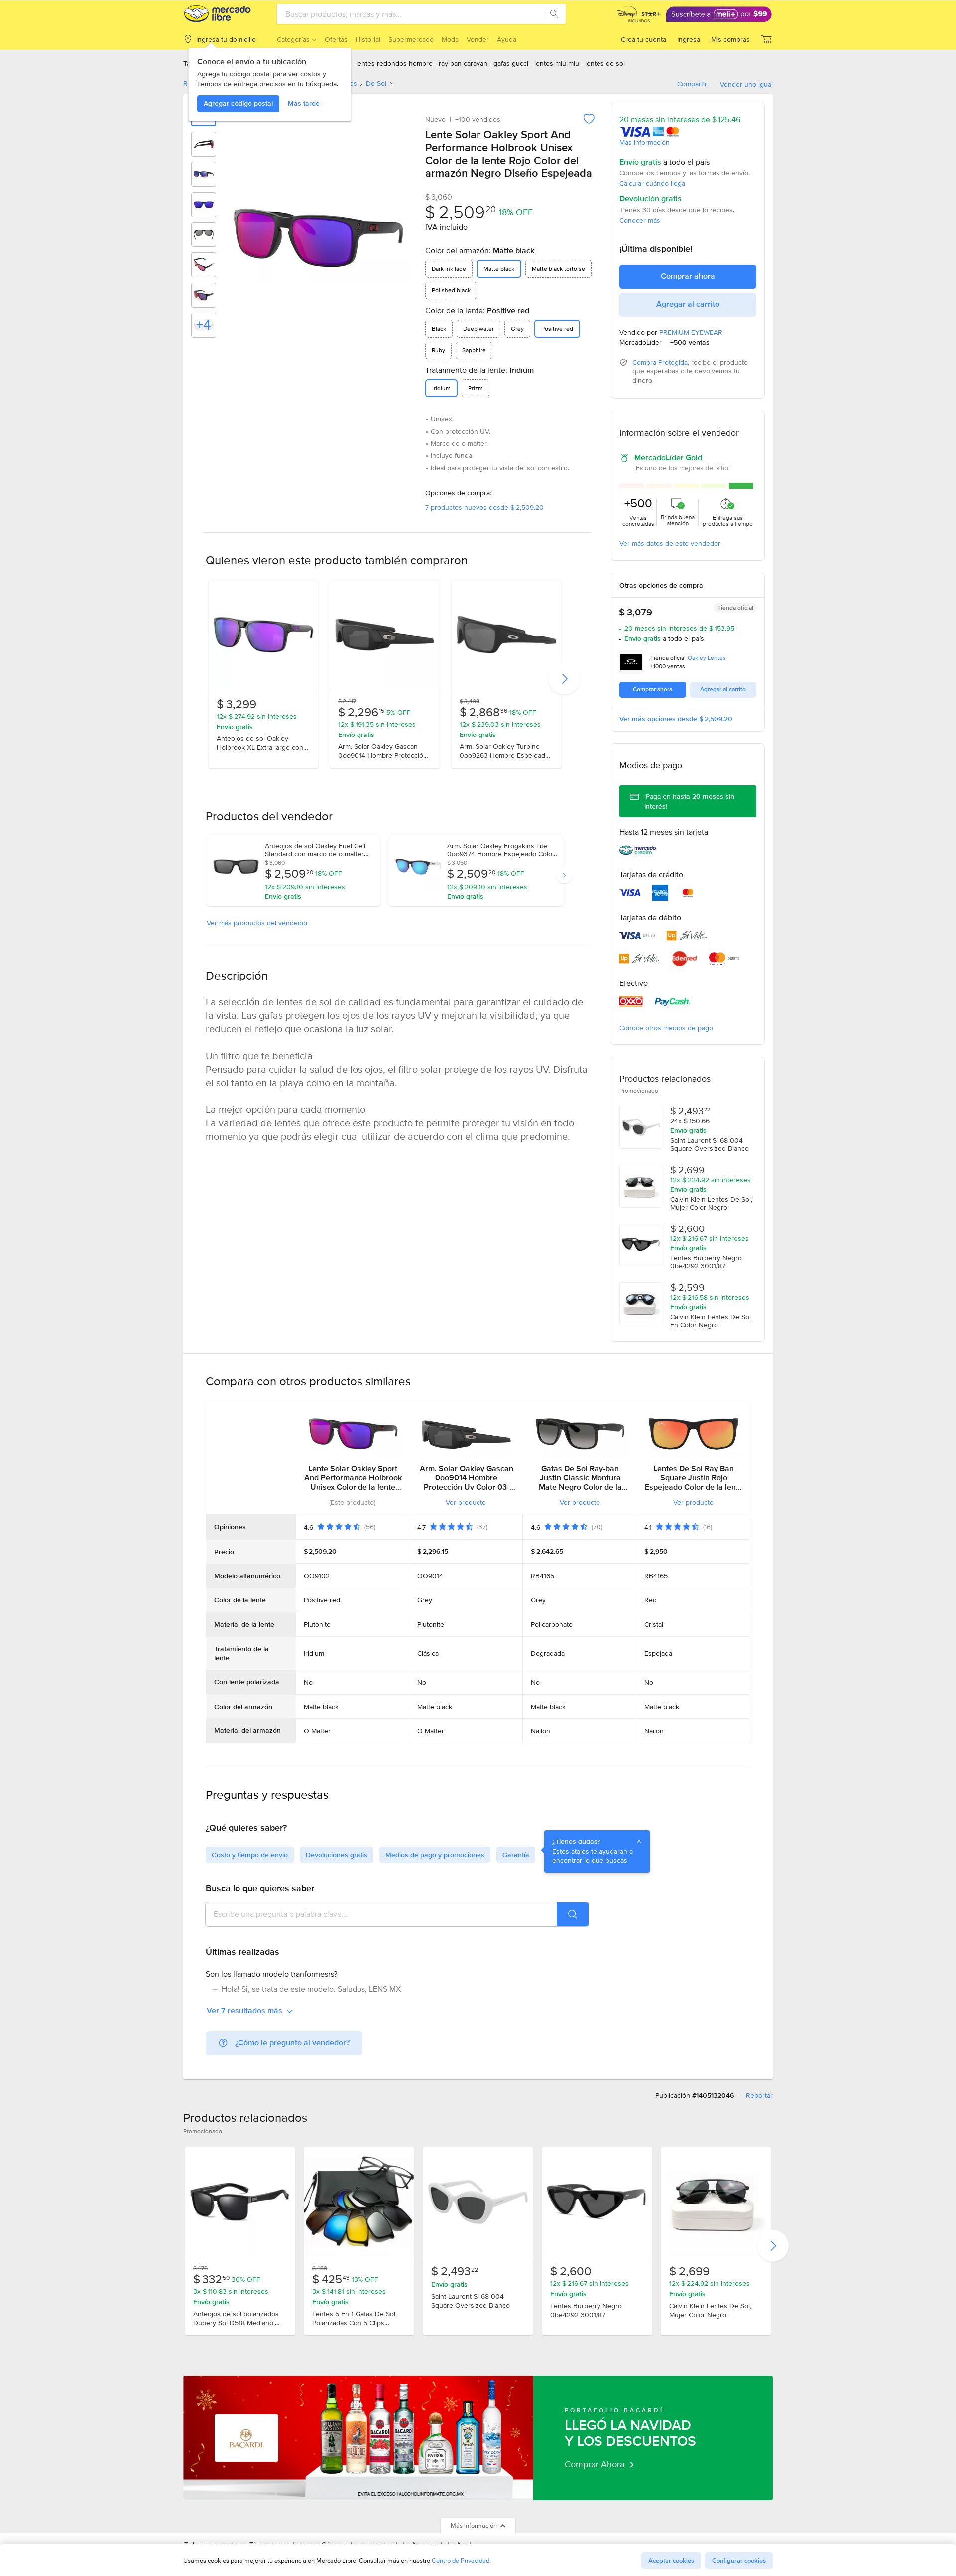Select the 'Matte black tortoise' frame color
Screen dimensions: 956x2576
558,269
